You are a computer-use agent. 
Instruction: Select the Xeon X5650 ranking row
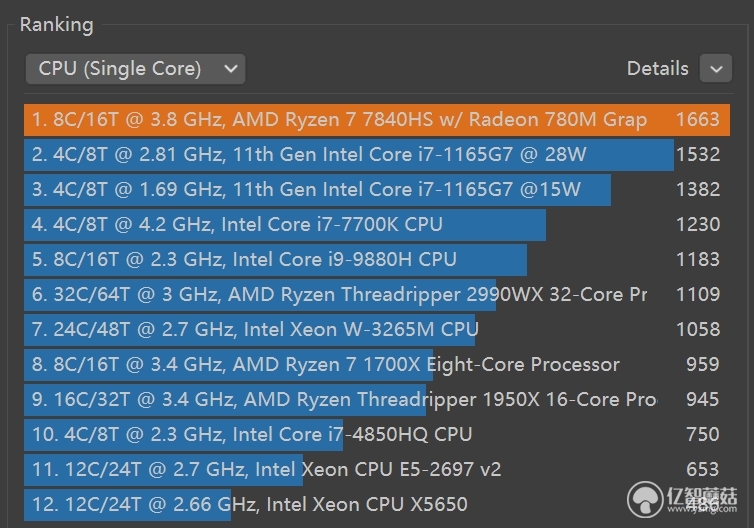click(x=377, y=505)
